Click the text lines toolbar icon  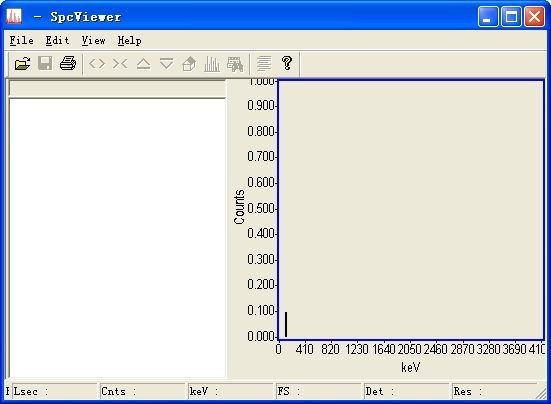click(264, 64)
